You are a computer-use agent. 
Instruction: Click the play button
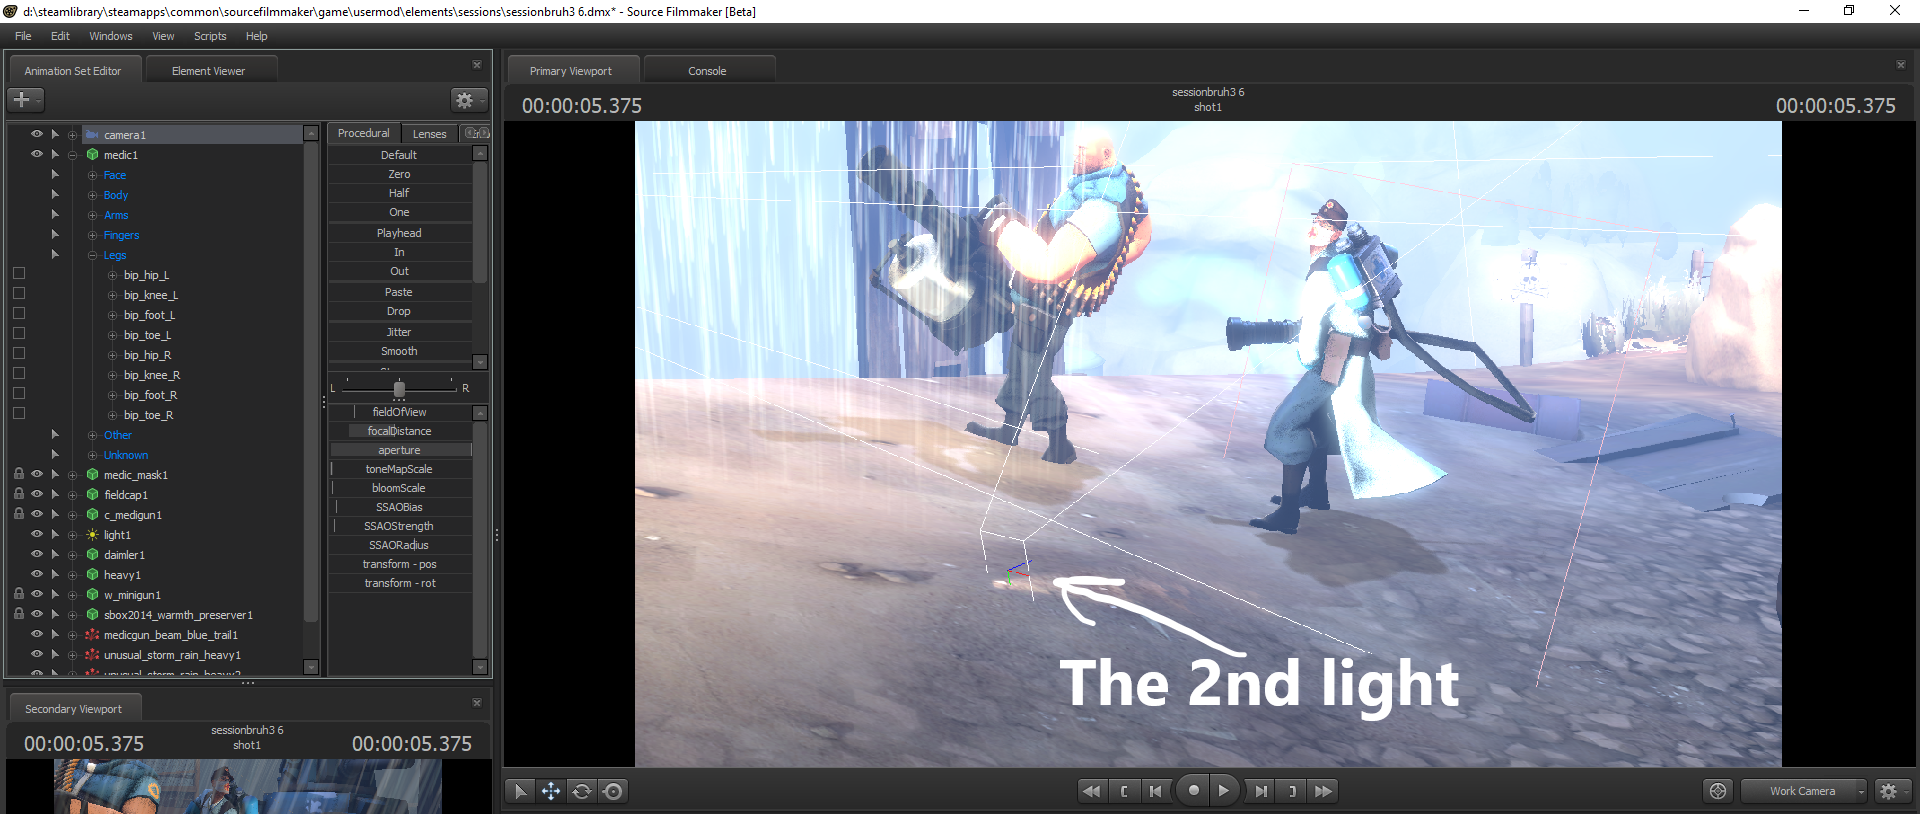tap(1224, 790)
